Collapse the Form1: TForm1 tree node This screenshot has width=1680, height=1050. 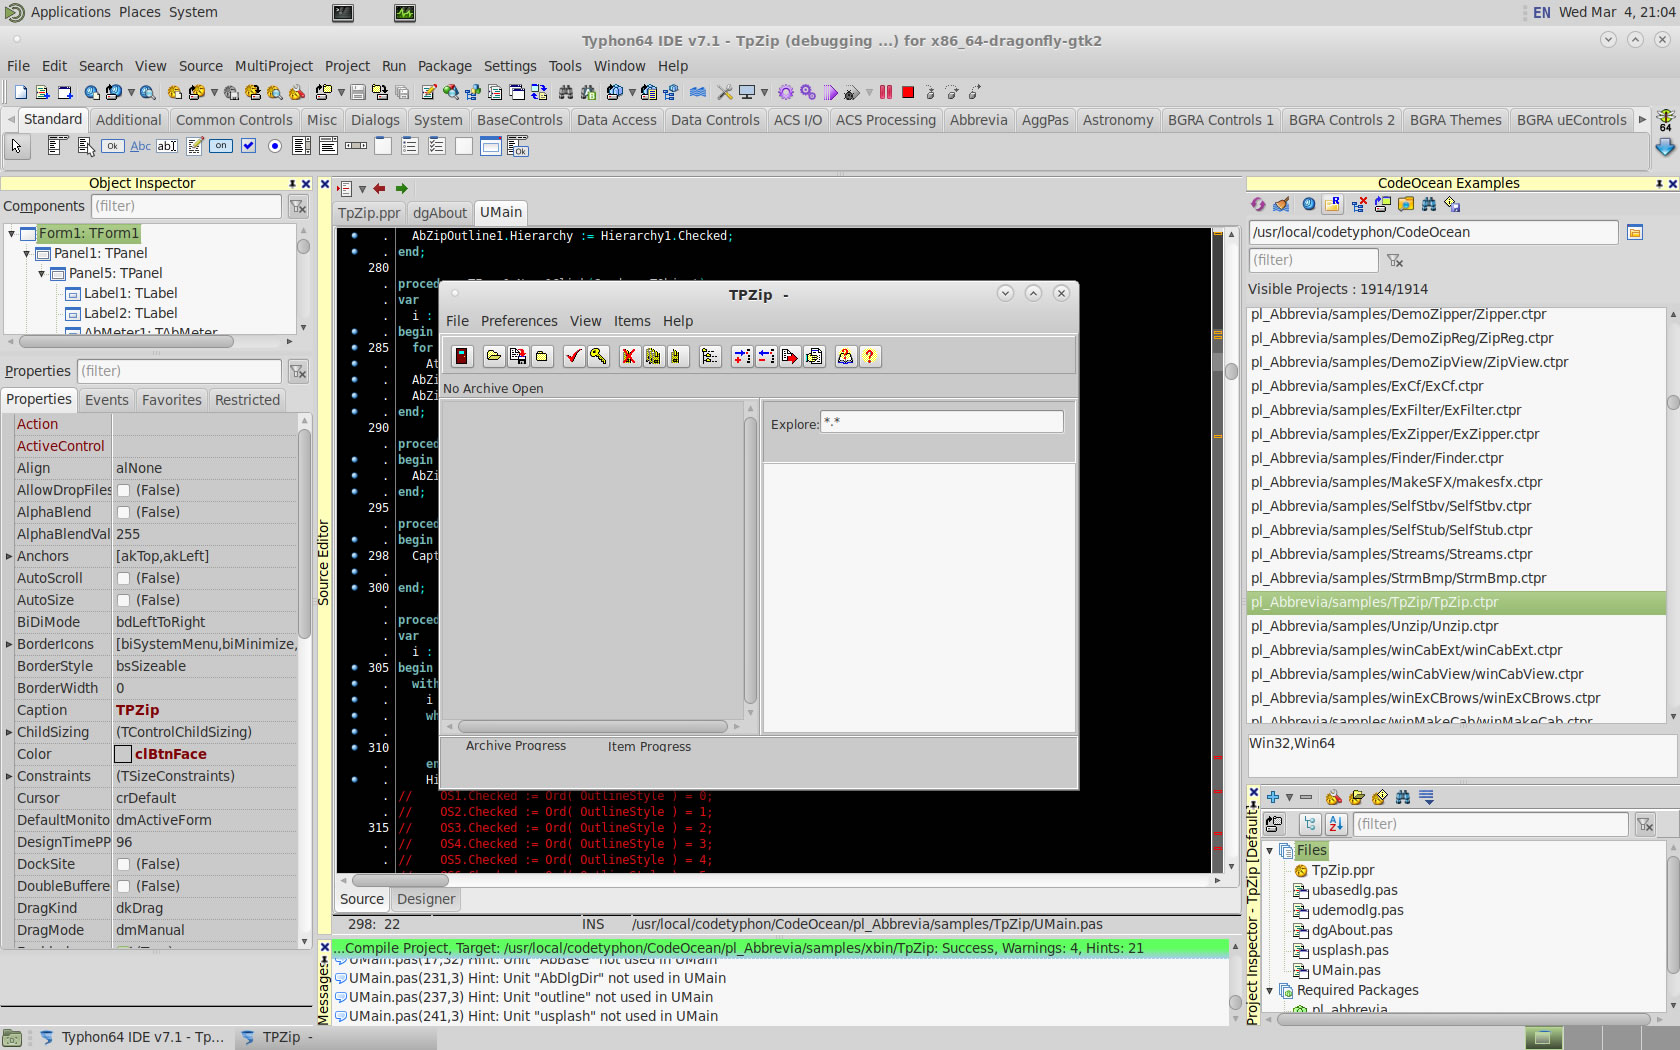click(12, 234)
